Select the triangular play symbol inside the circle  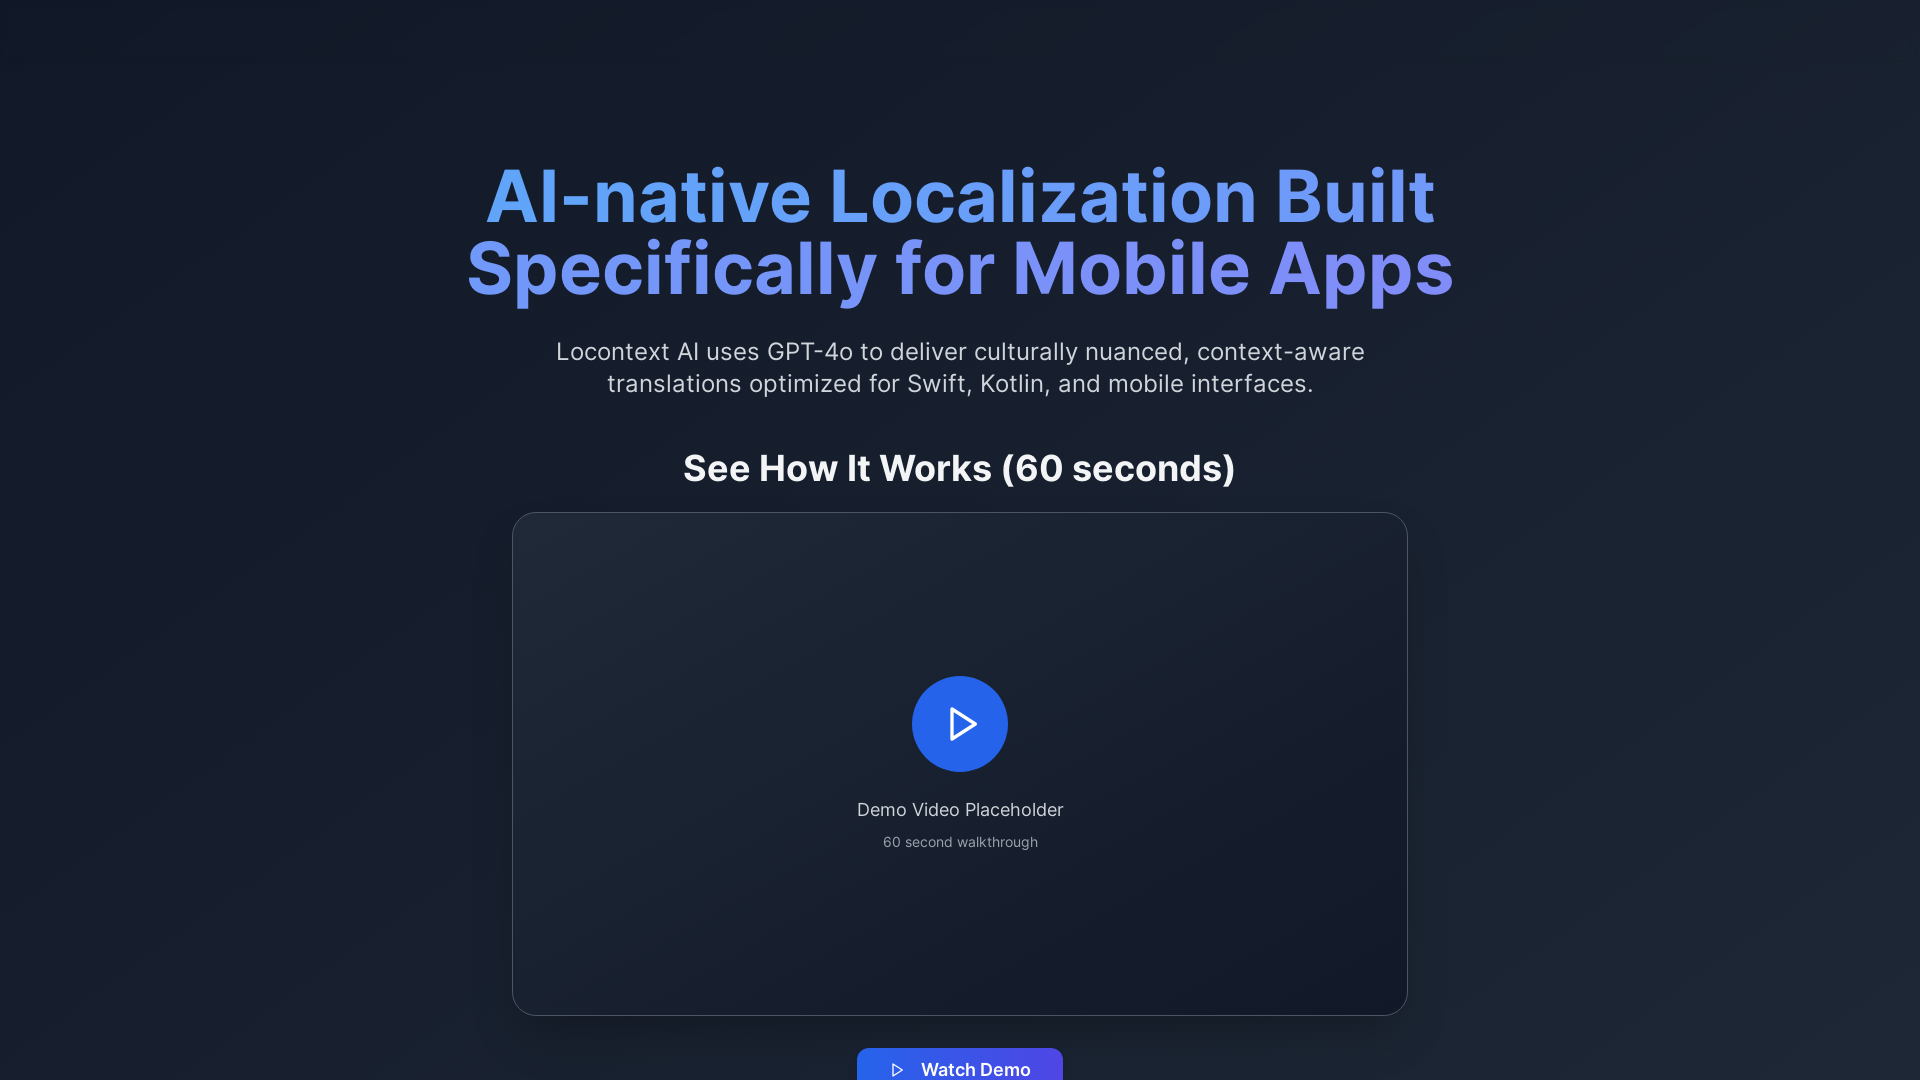click(962, 723)
